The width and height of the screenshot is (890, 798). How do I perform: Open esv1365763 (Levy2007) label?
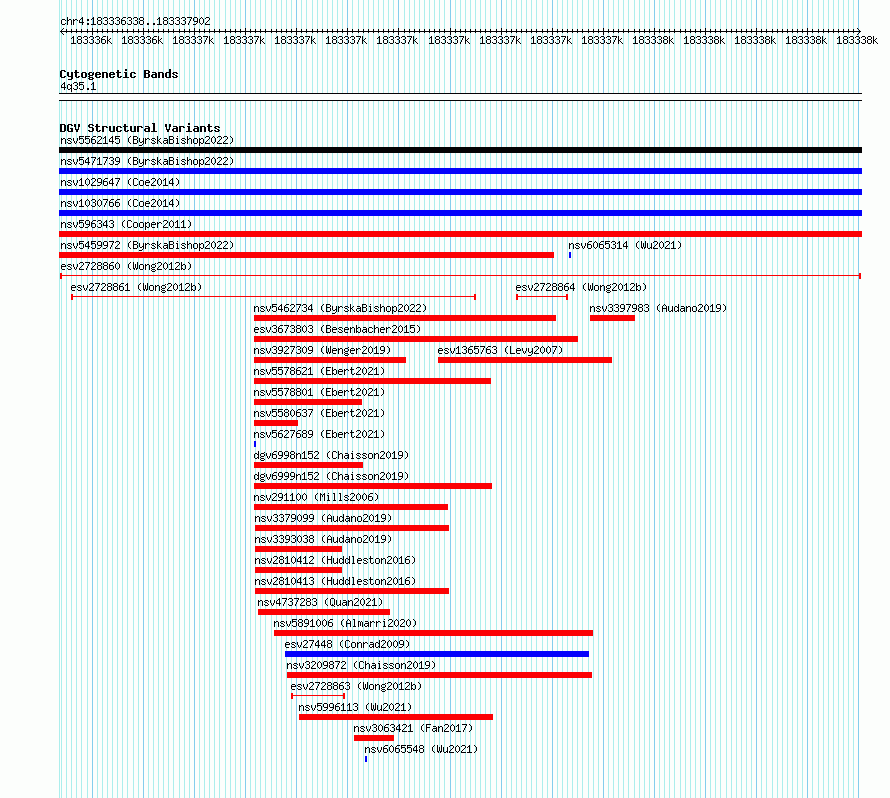tap(500, 350)
